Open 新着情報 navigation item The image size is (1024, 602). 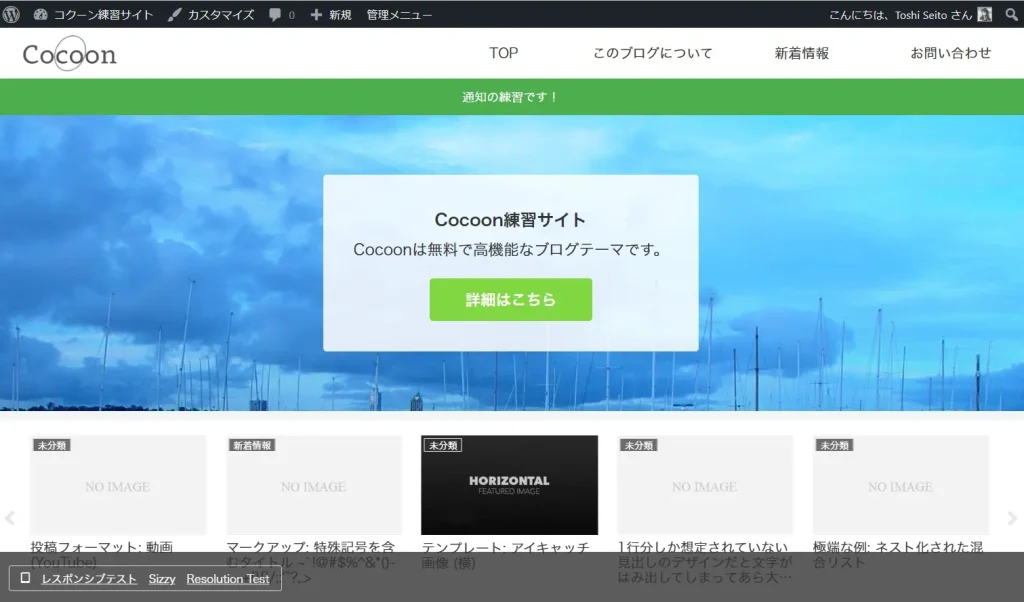[802, 53]
